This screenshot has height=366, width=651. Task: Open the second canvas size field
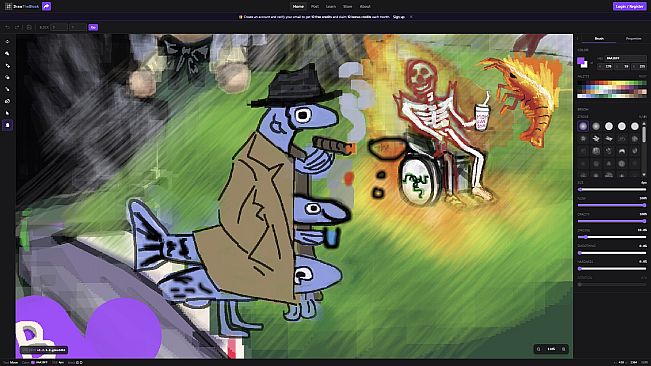[x=78, y=27]
